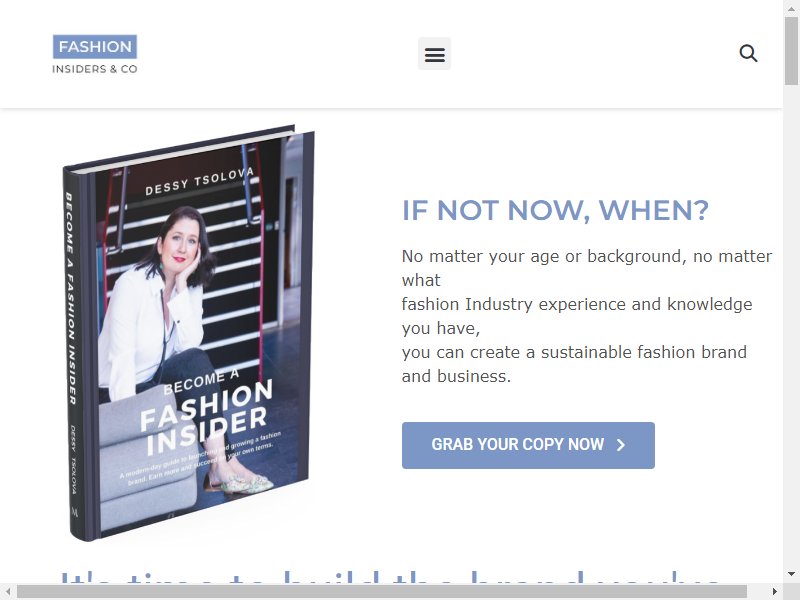
Task: Select the 'IF NOT NOW, WHEN?' heading
Action: tap(555, 210)
